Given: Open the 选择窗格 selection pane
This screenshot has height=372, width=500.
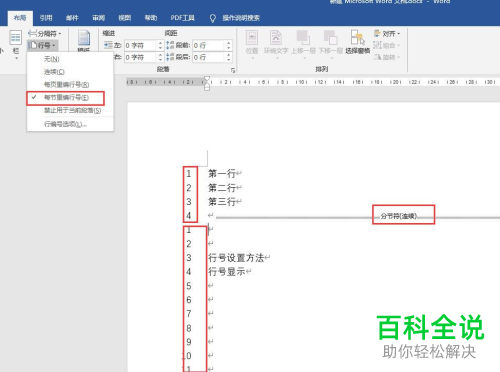Looking at the screenshot, I should point(358,42).
